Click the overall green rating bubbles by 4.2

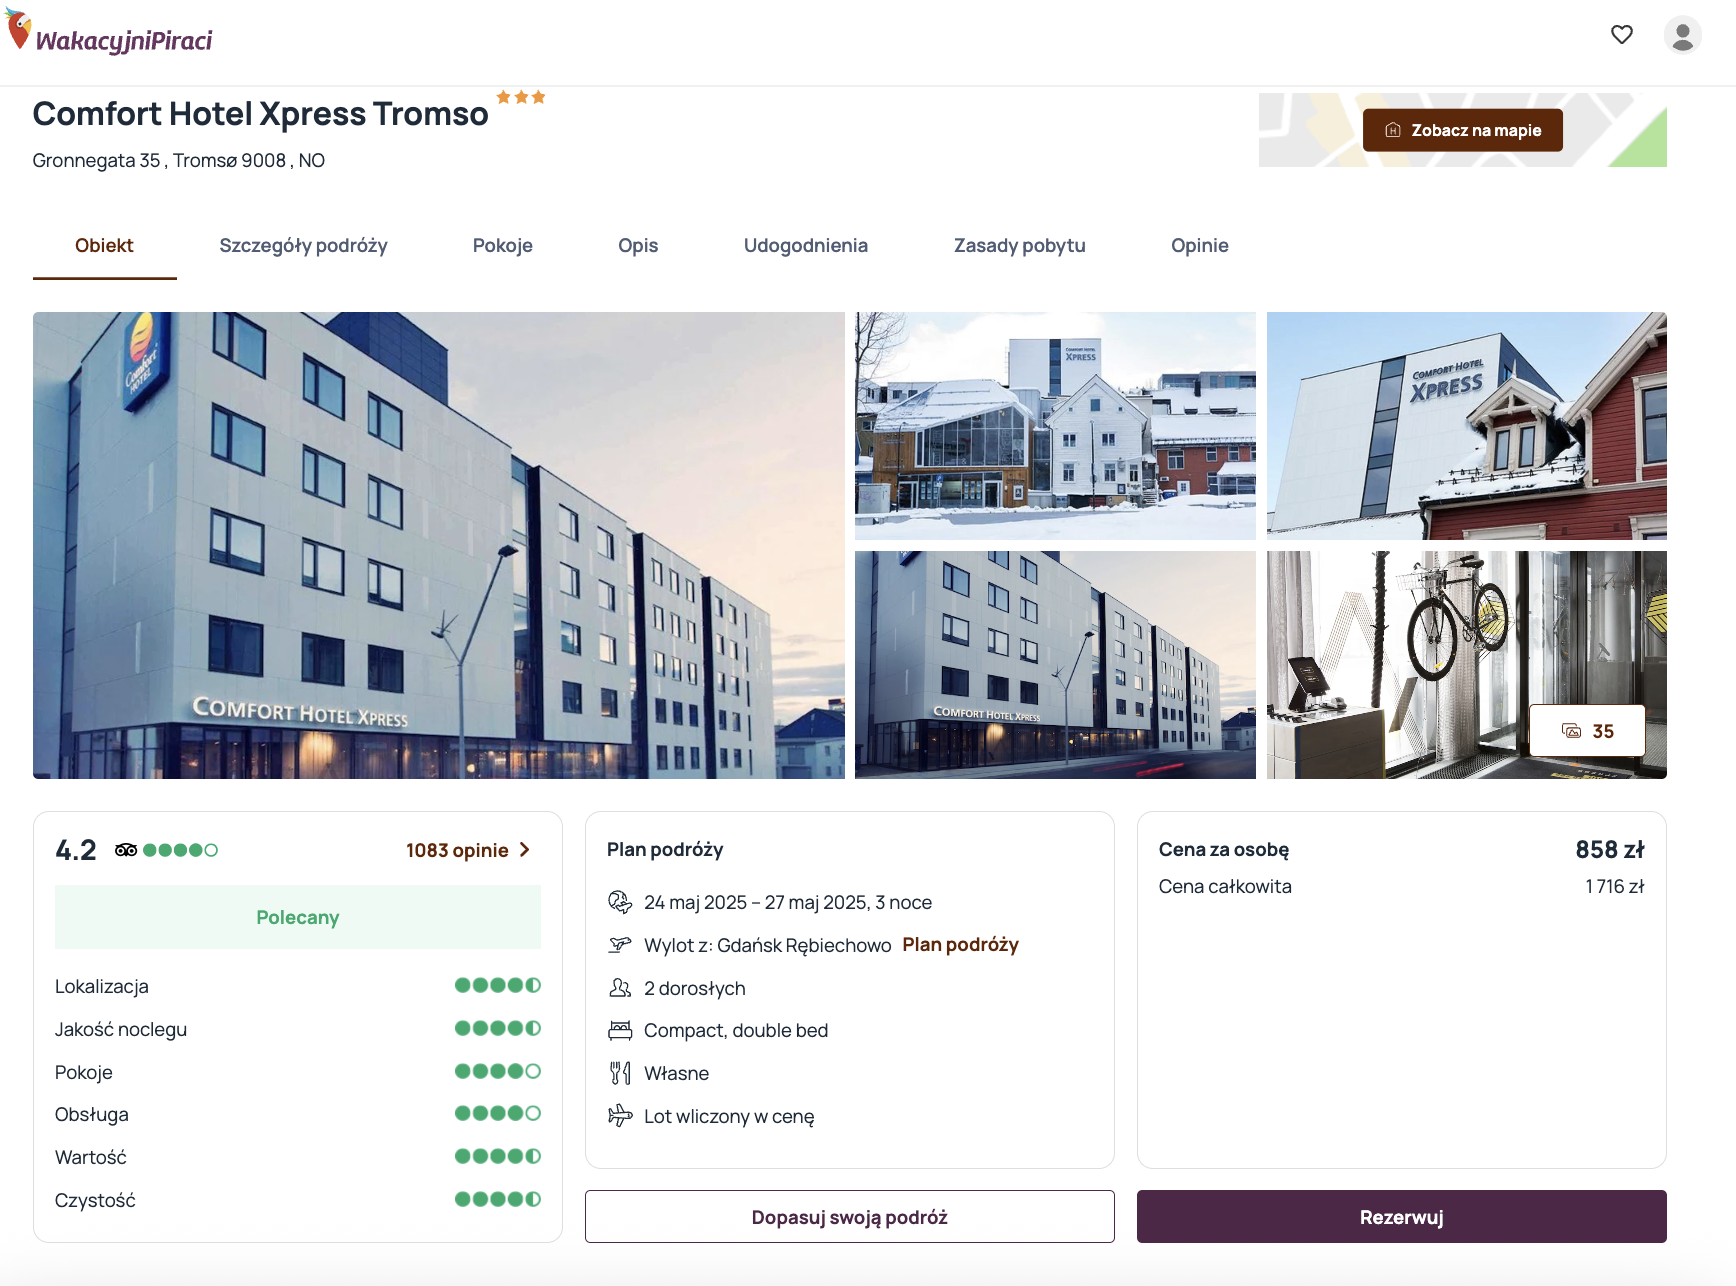point(180,850)
